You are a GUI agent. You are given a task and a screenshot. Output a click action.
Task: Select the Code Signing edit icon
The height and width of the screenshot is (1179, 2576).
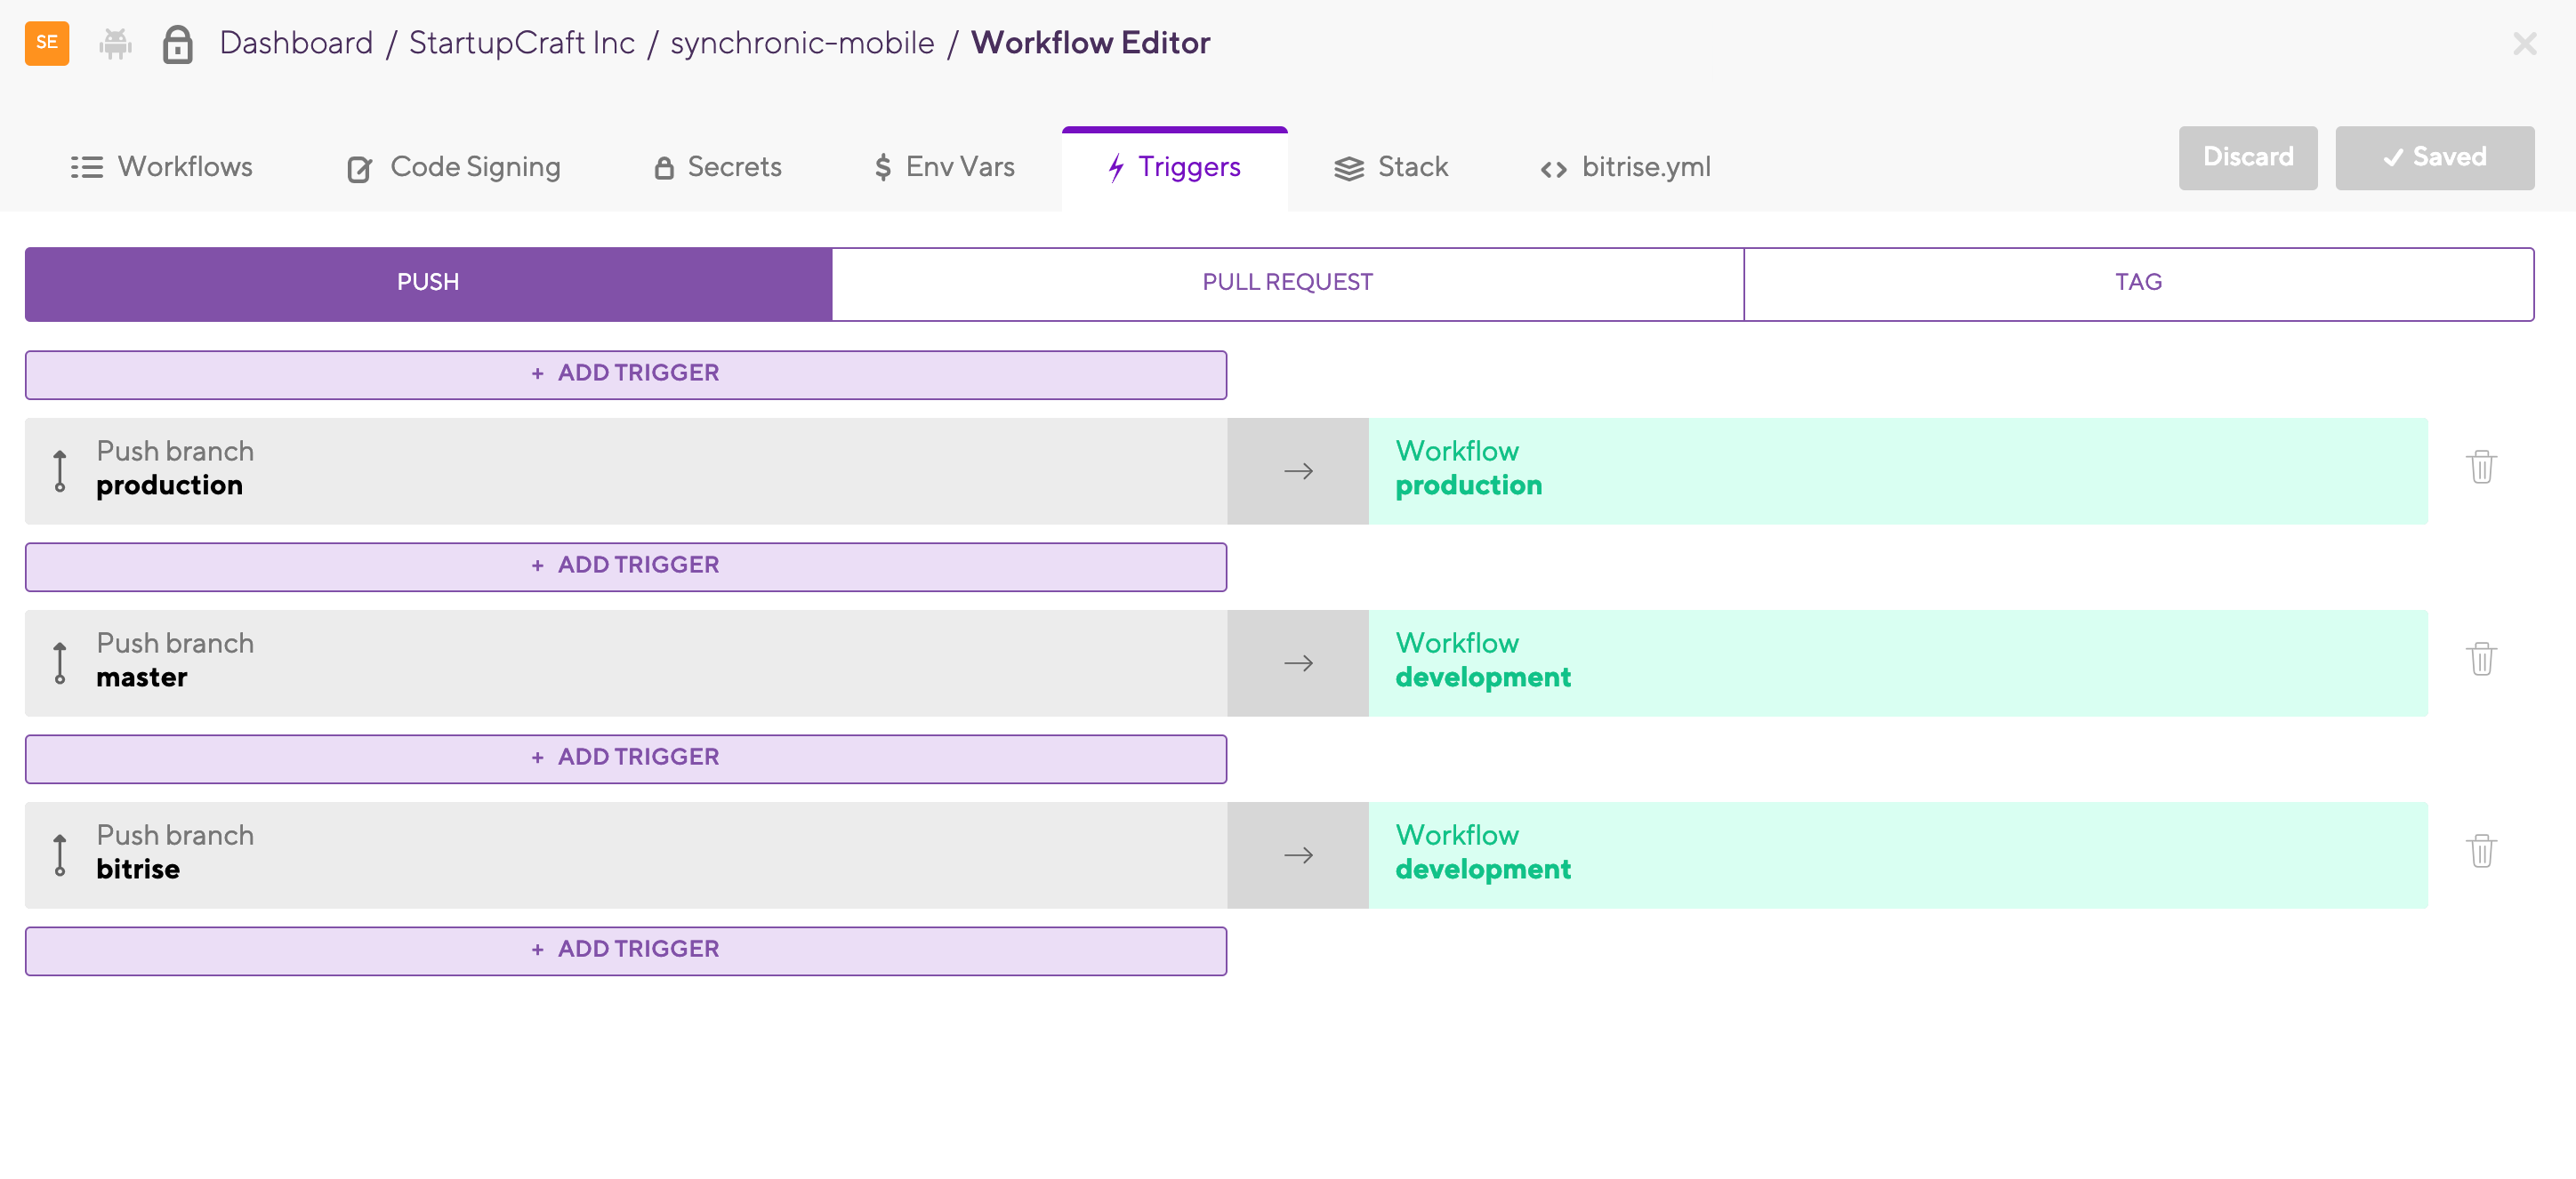(359, 167)
